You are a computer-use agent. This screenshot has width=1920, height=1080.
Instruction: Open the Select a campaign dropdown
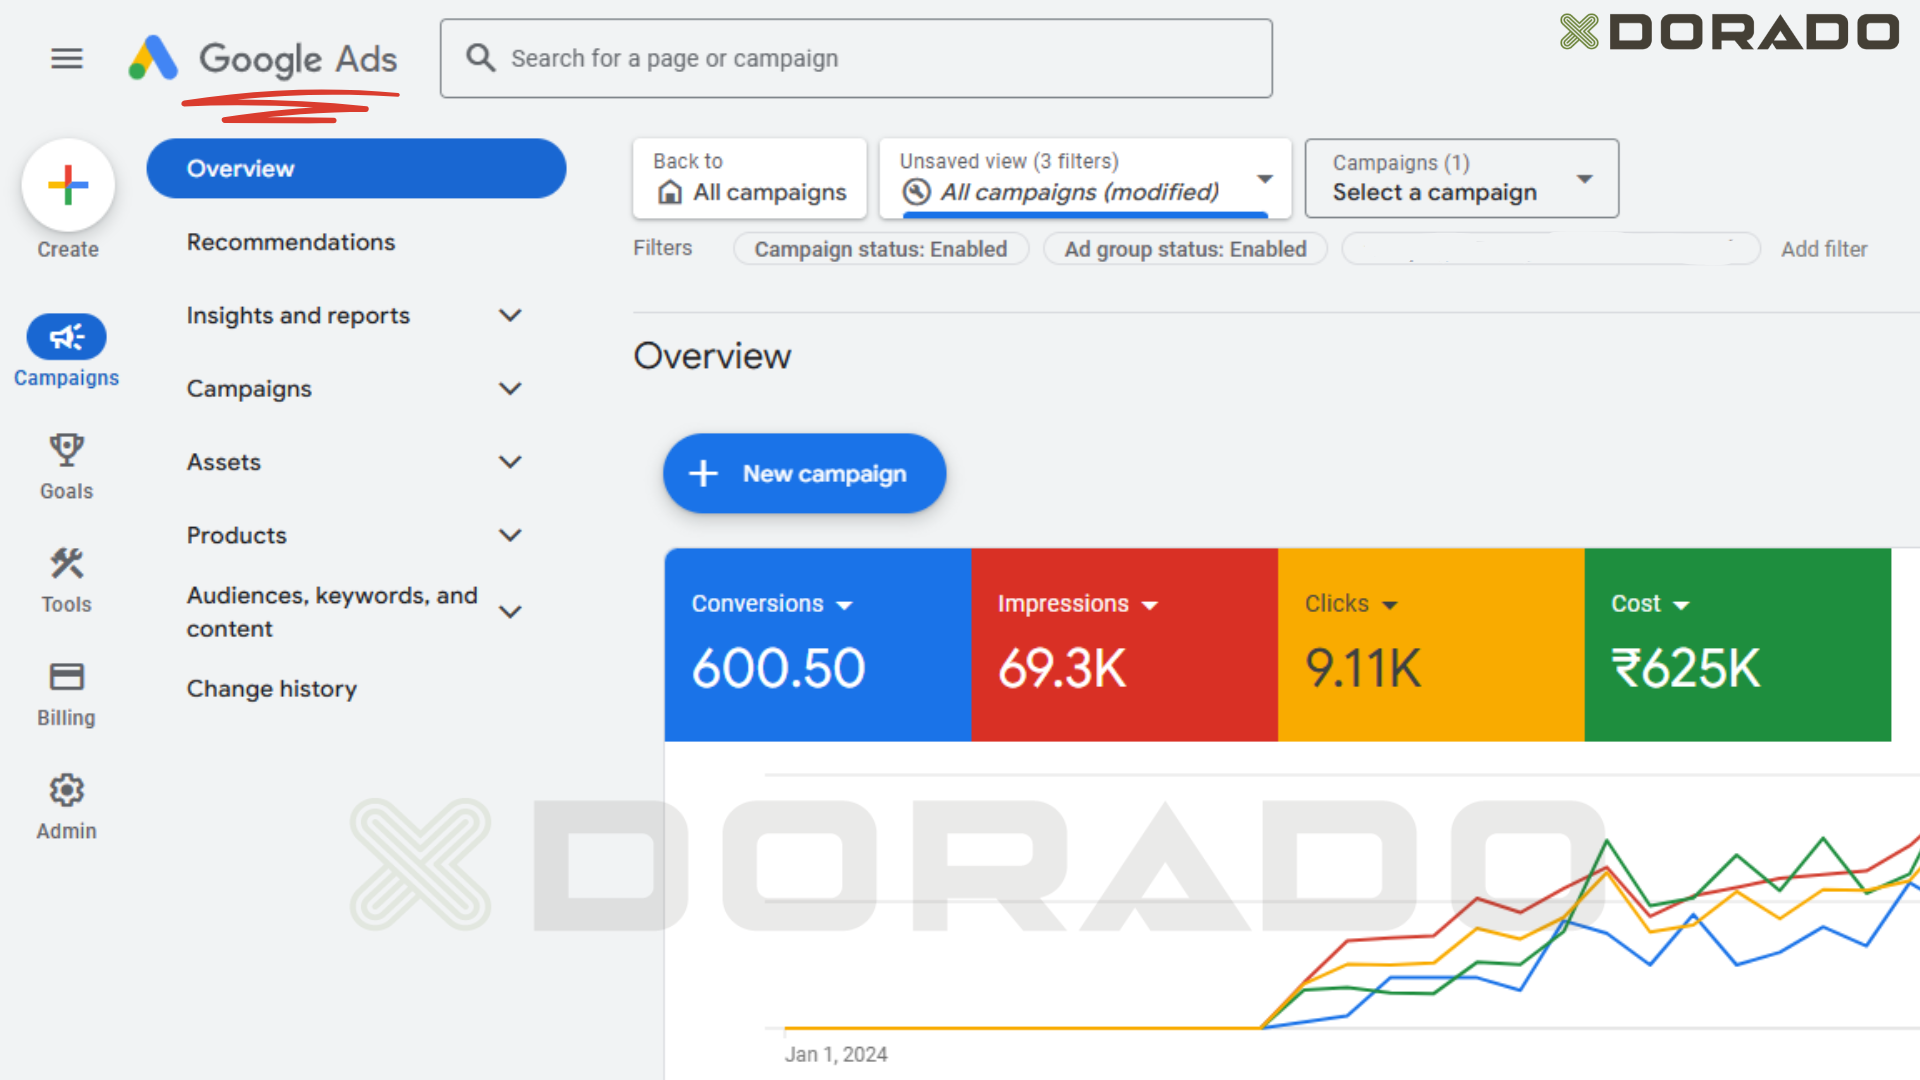click(x=1585, y=178)
